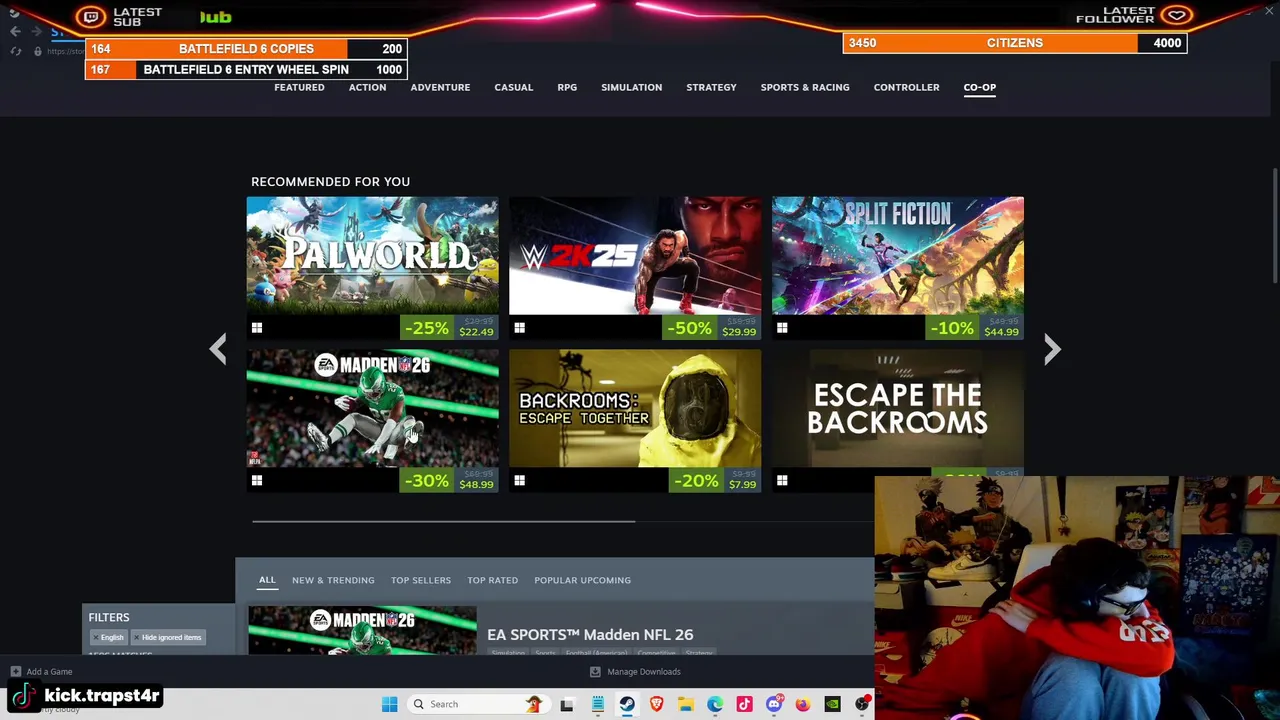Open Microsoft Edge from the taskbar
1280x720 pixels.
pyautogui.click(x=715, y=704)
